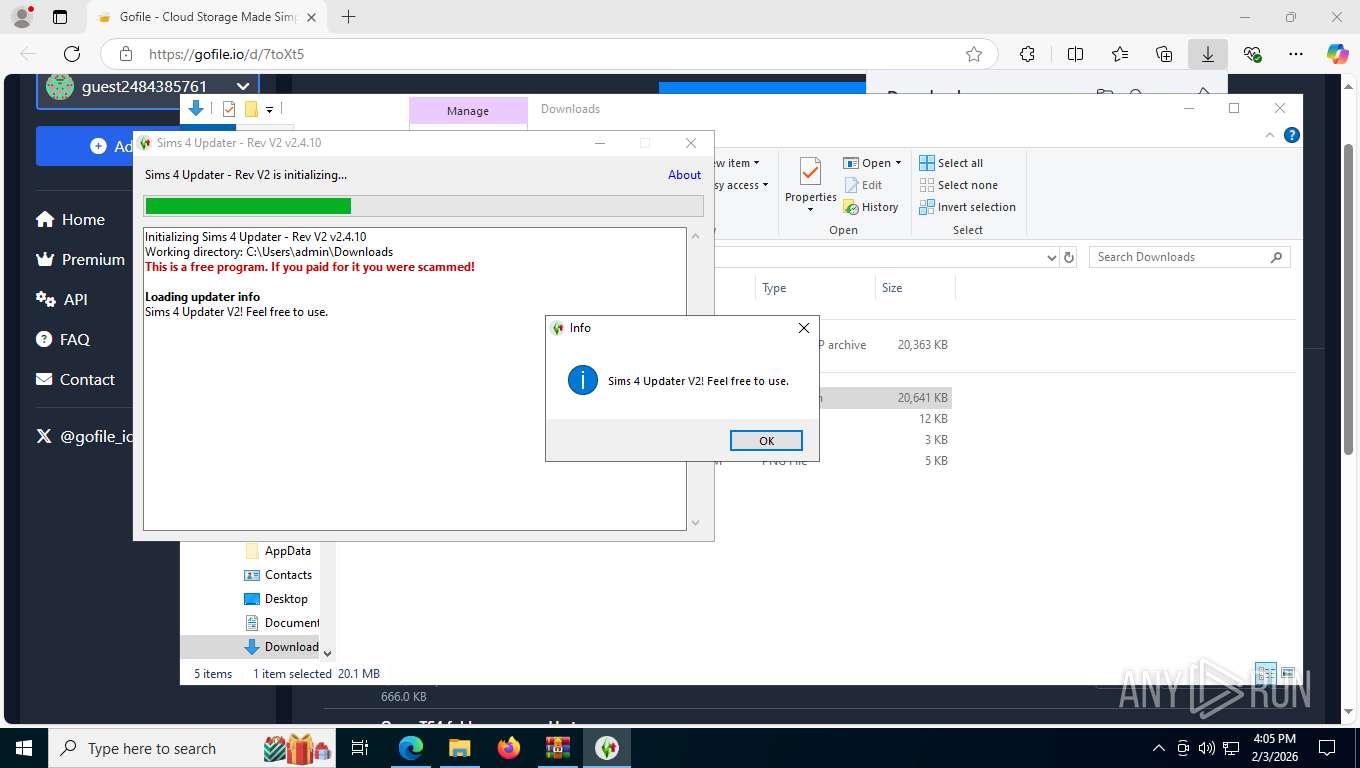Switch File Explorer to large icons view
1360x768 pixels.
click(x=1288, y=673)
